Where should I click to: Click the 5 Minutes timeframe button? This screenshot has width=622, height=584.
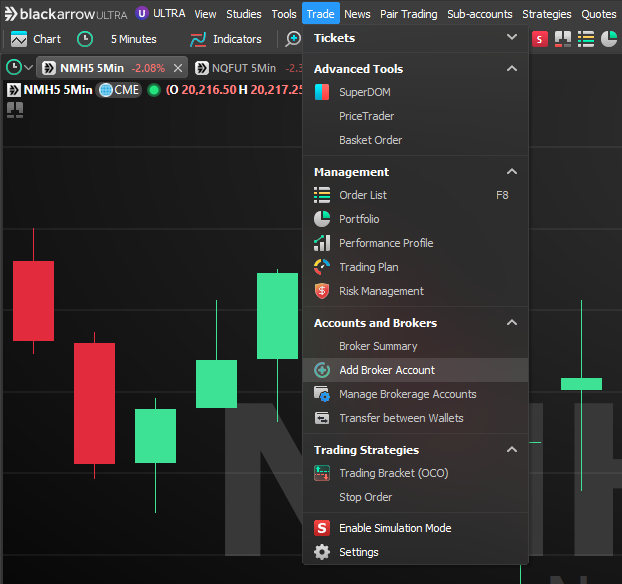click(x=132, y=39)
